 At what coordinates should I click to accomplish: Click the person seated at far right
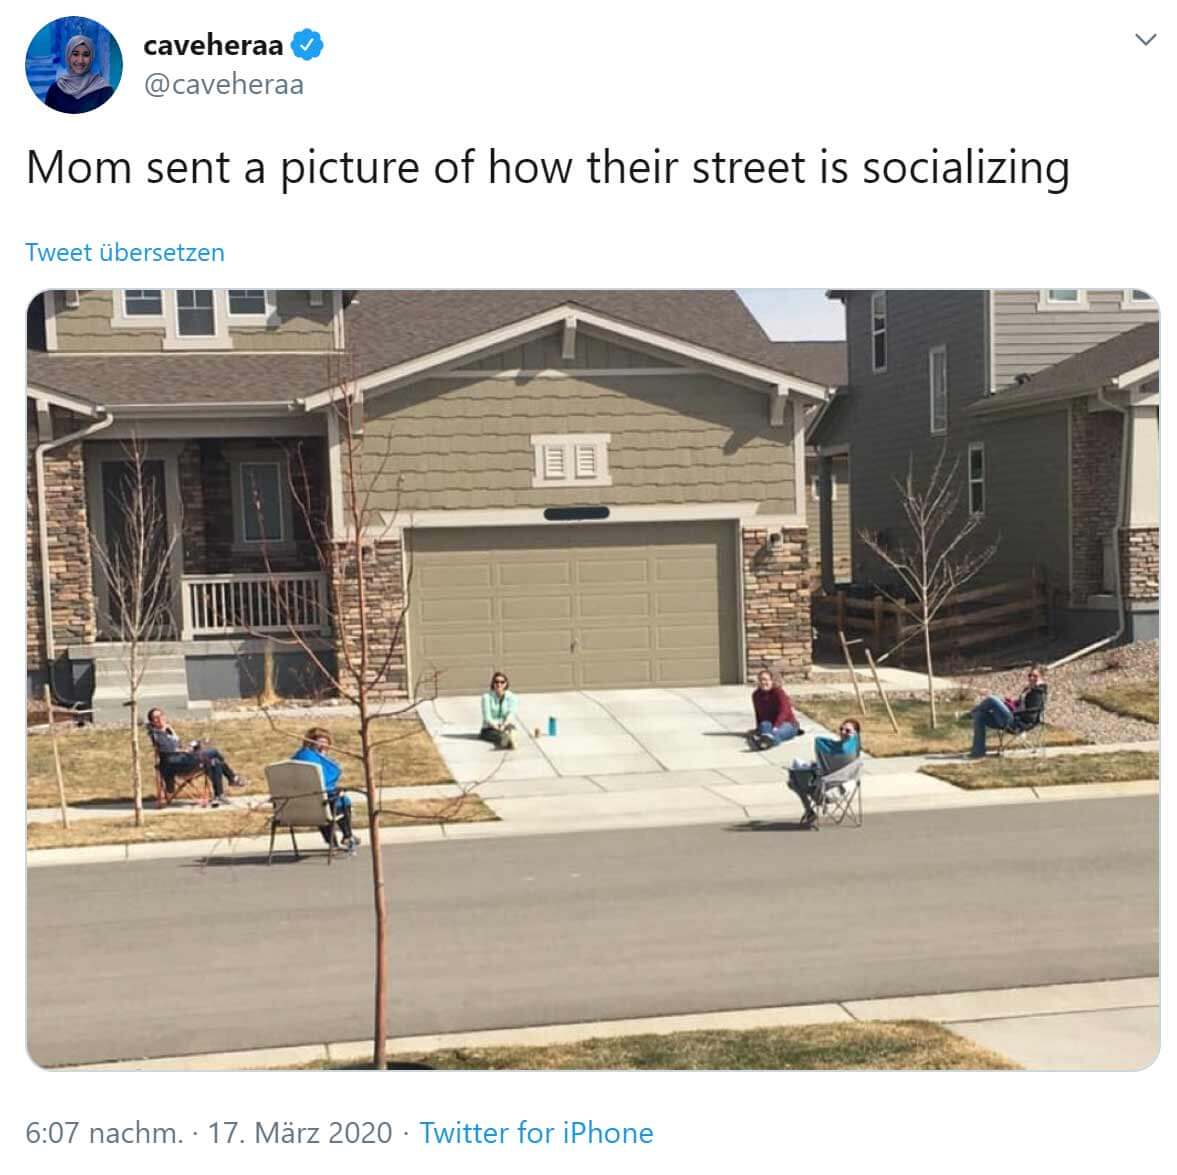click(1007, 713)
